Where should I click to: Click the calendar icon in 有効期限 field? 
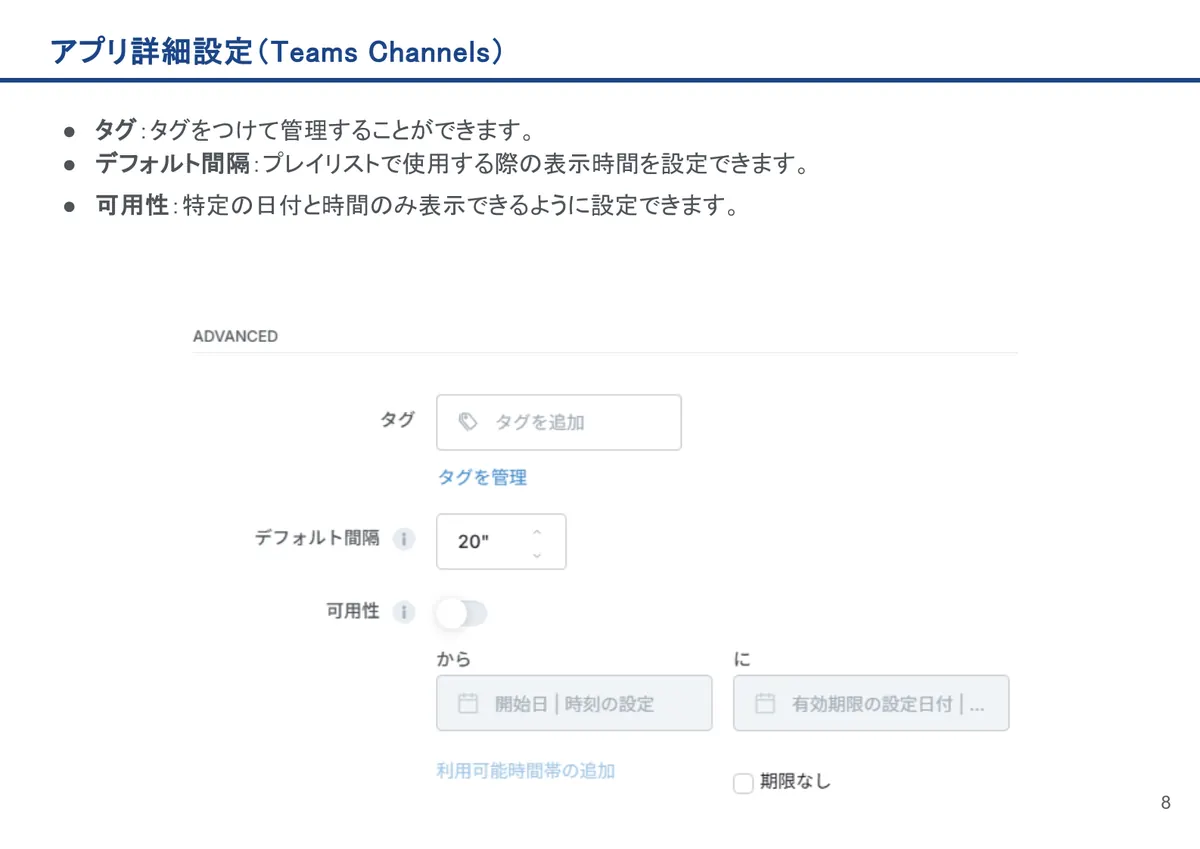[764, 703]
